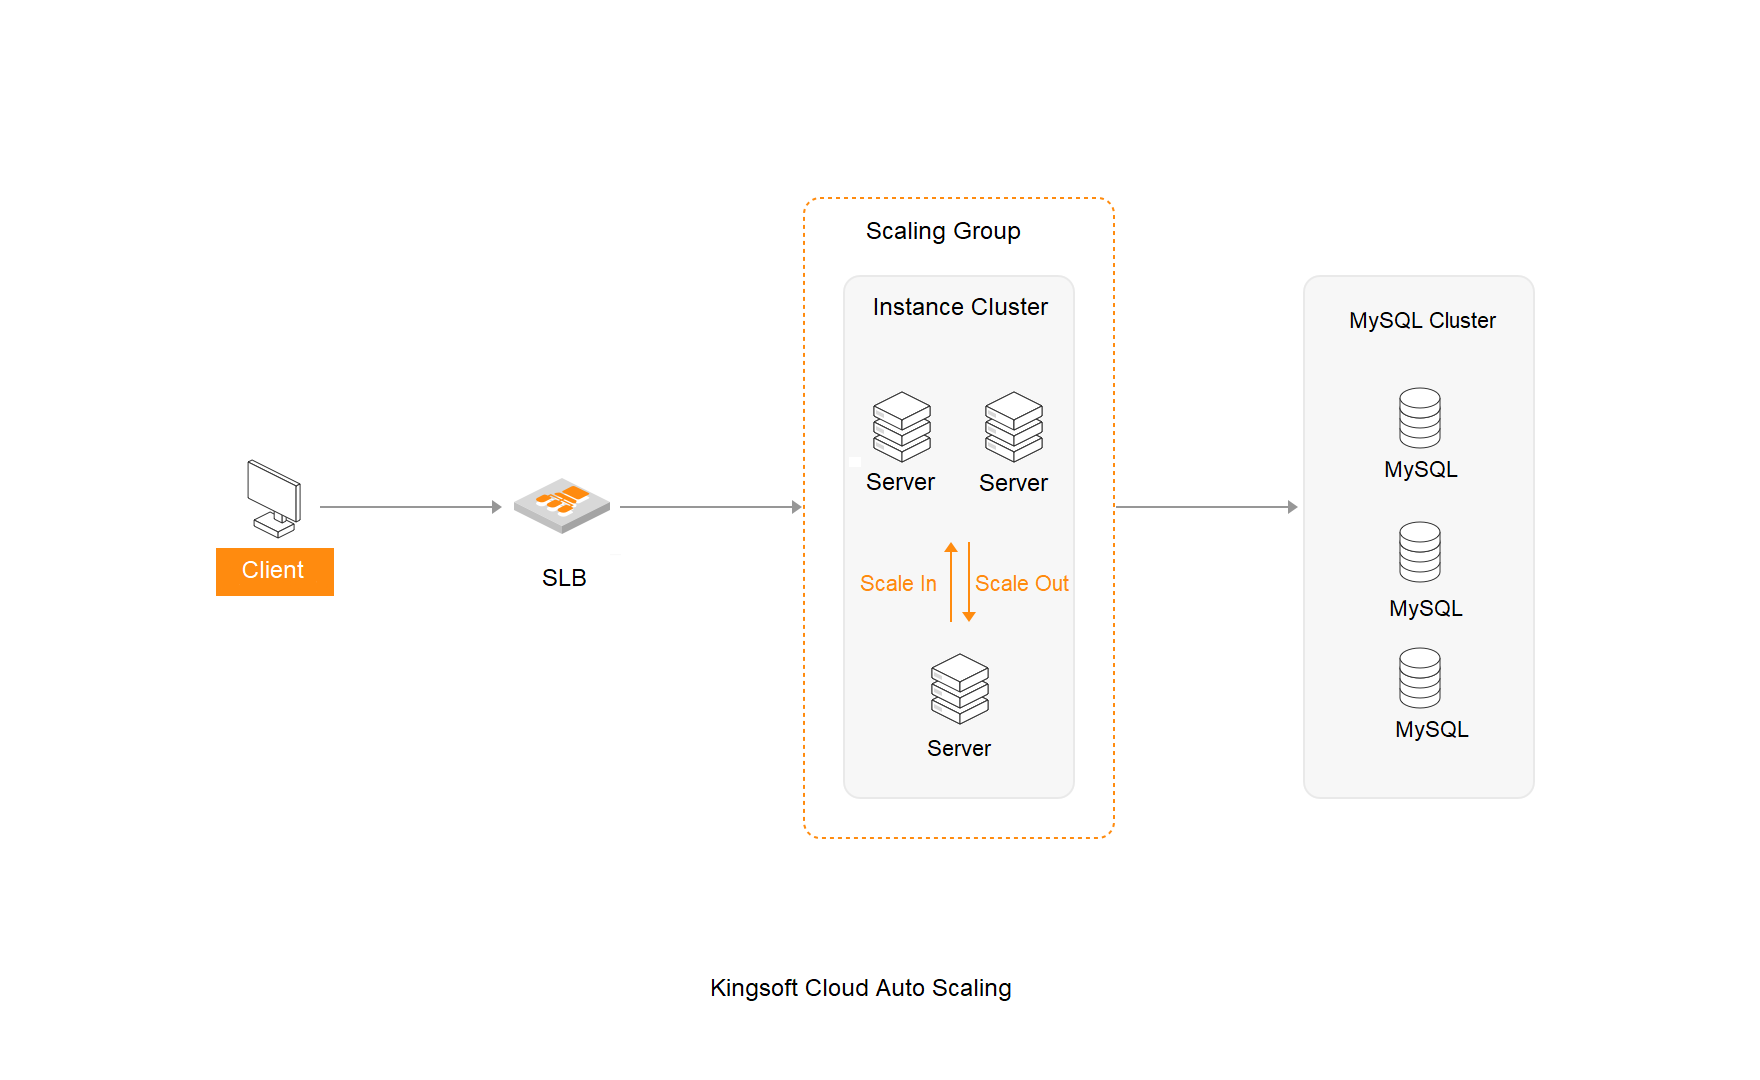Click the orange Scale In up arrow

click(x=951, y=582)
